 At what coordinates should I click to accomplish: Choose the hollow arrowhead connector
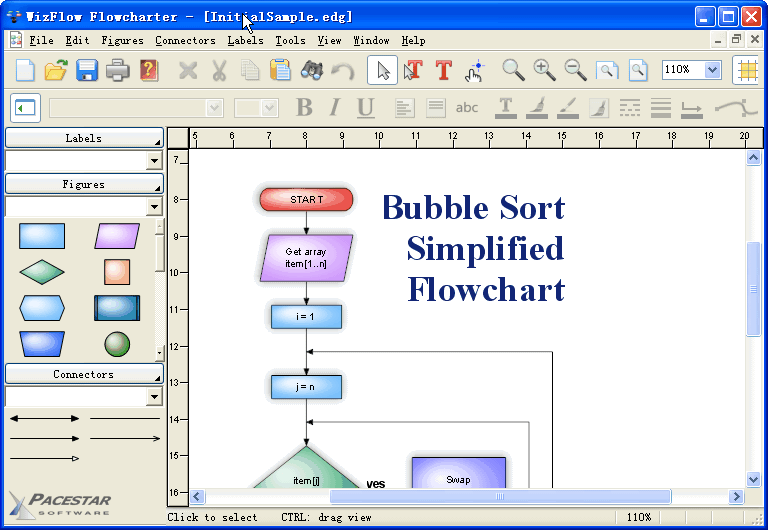coord(45,458)
